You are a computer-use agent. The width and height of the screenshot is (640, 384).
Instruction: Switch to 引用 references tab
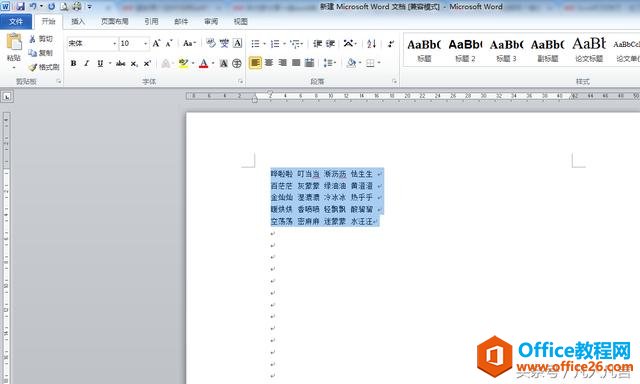151,21
